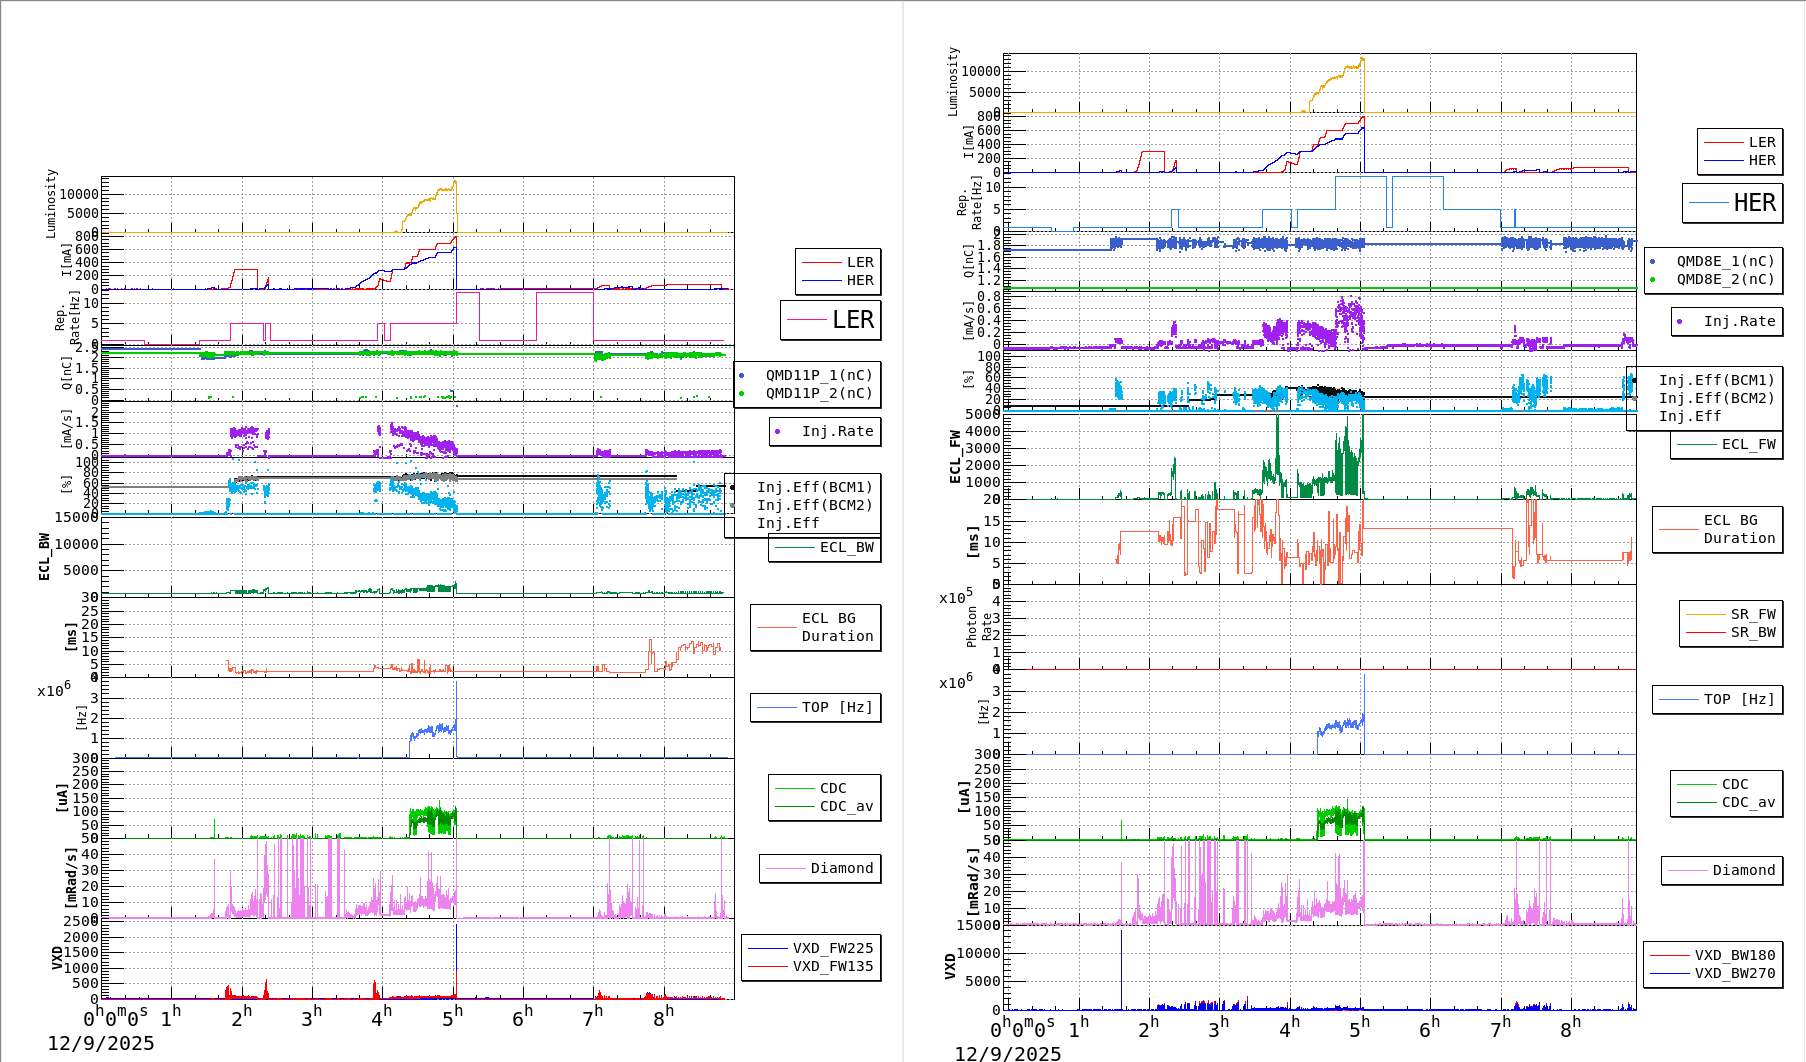This screenshot has height=1062, width=1806.
Task: Click the SR_FW legend entry
Action: pos(1752,614)
